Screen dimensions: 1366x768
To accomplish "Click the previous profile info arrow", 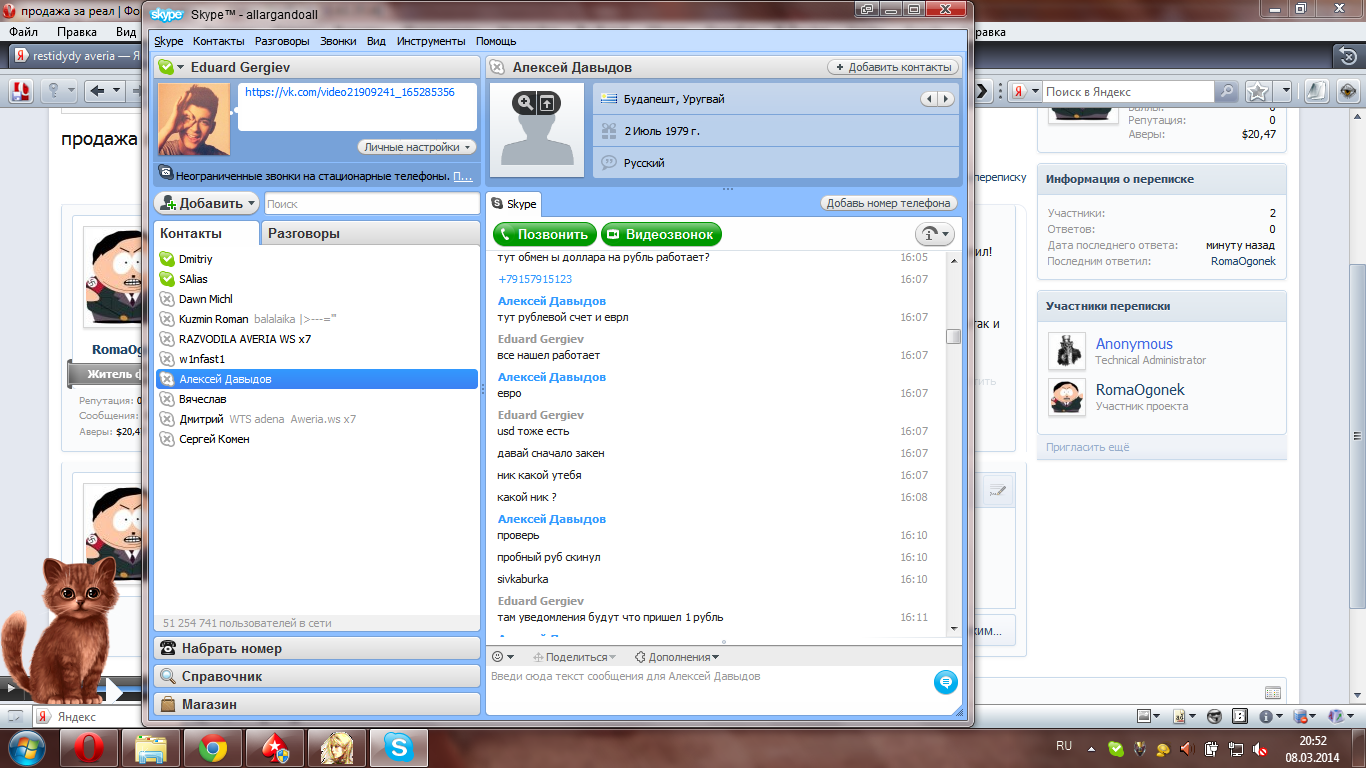I will pyautogui.click(x=930, y=99).
